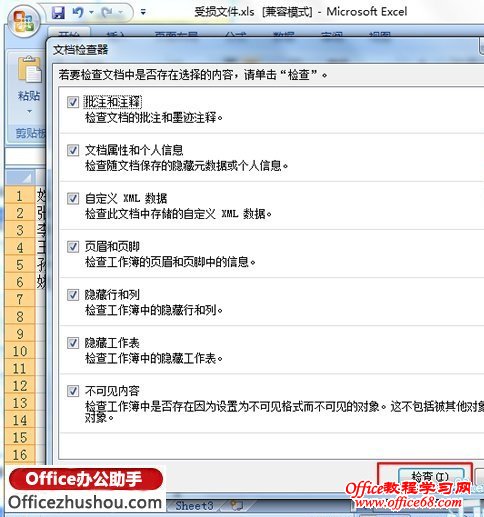Image resolution: width=484 pixels, height=517 pixels.
Task: Click the Redo arrow in Quick Access toolbar
Action: point(107,13)
